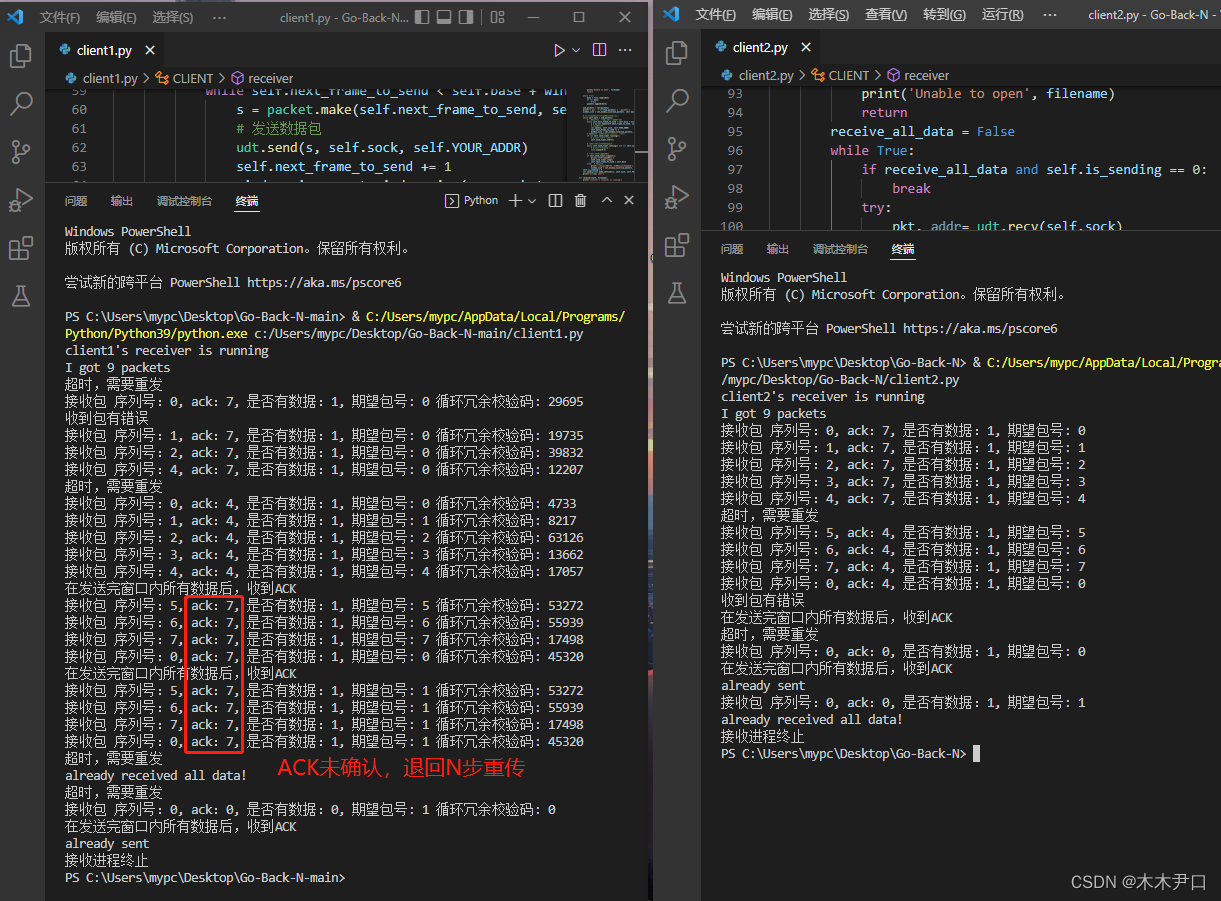Click the VS Code logo in the client2.py window
This screenshot has height=901, width=1221.
[x=671, y=14]
